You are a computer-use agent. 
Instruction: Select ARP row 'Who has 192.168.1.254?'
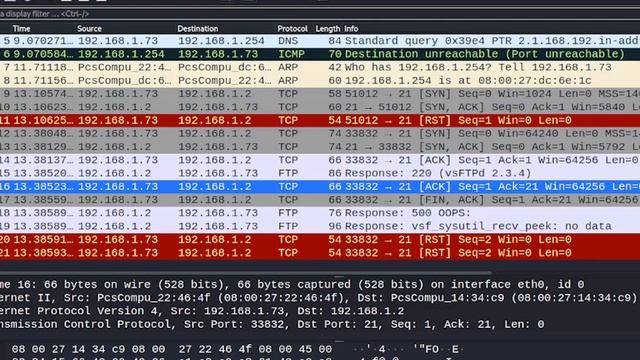(x=320, y=67)
